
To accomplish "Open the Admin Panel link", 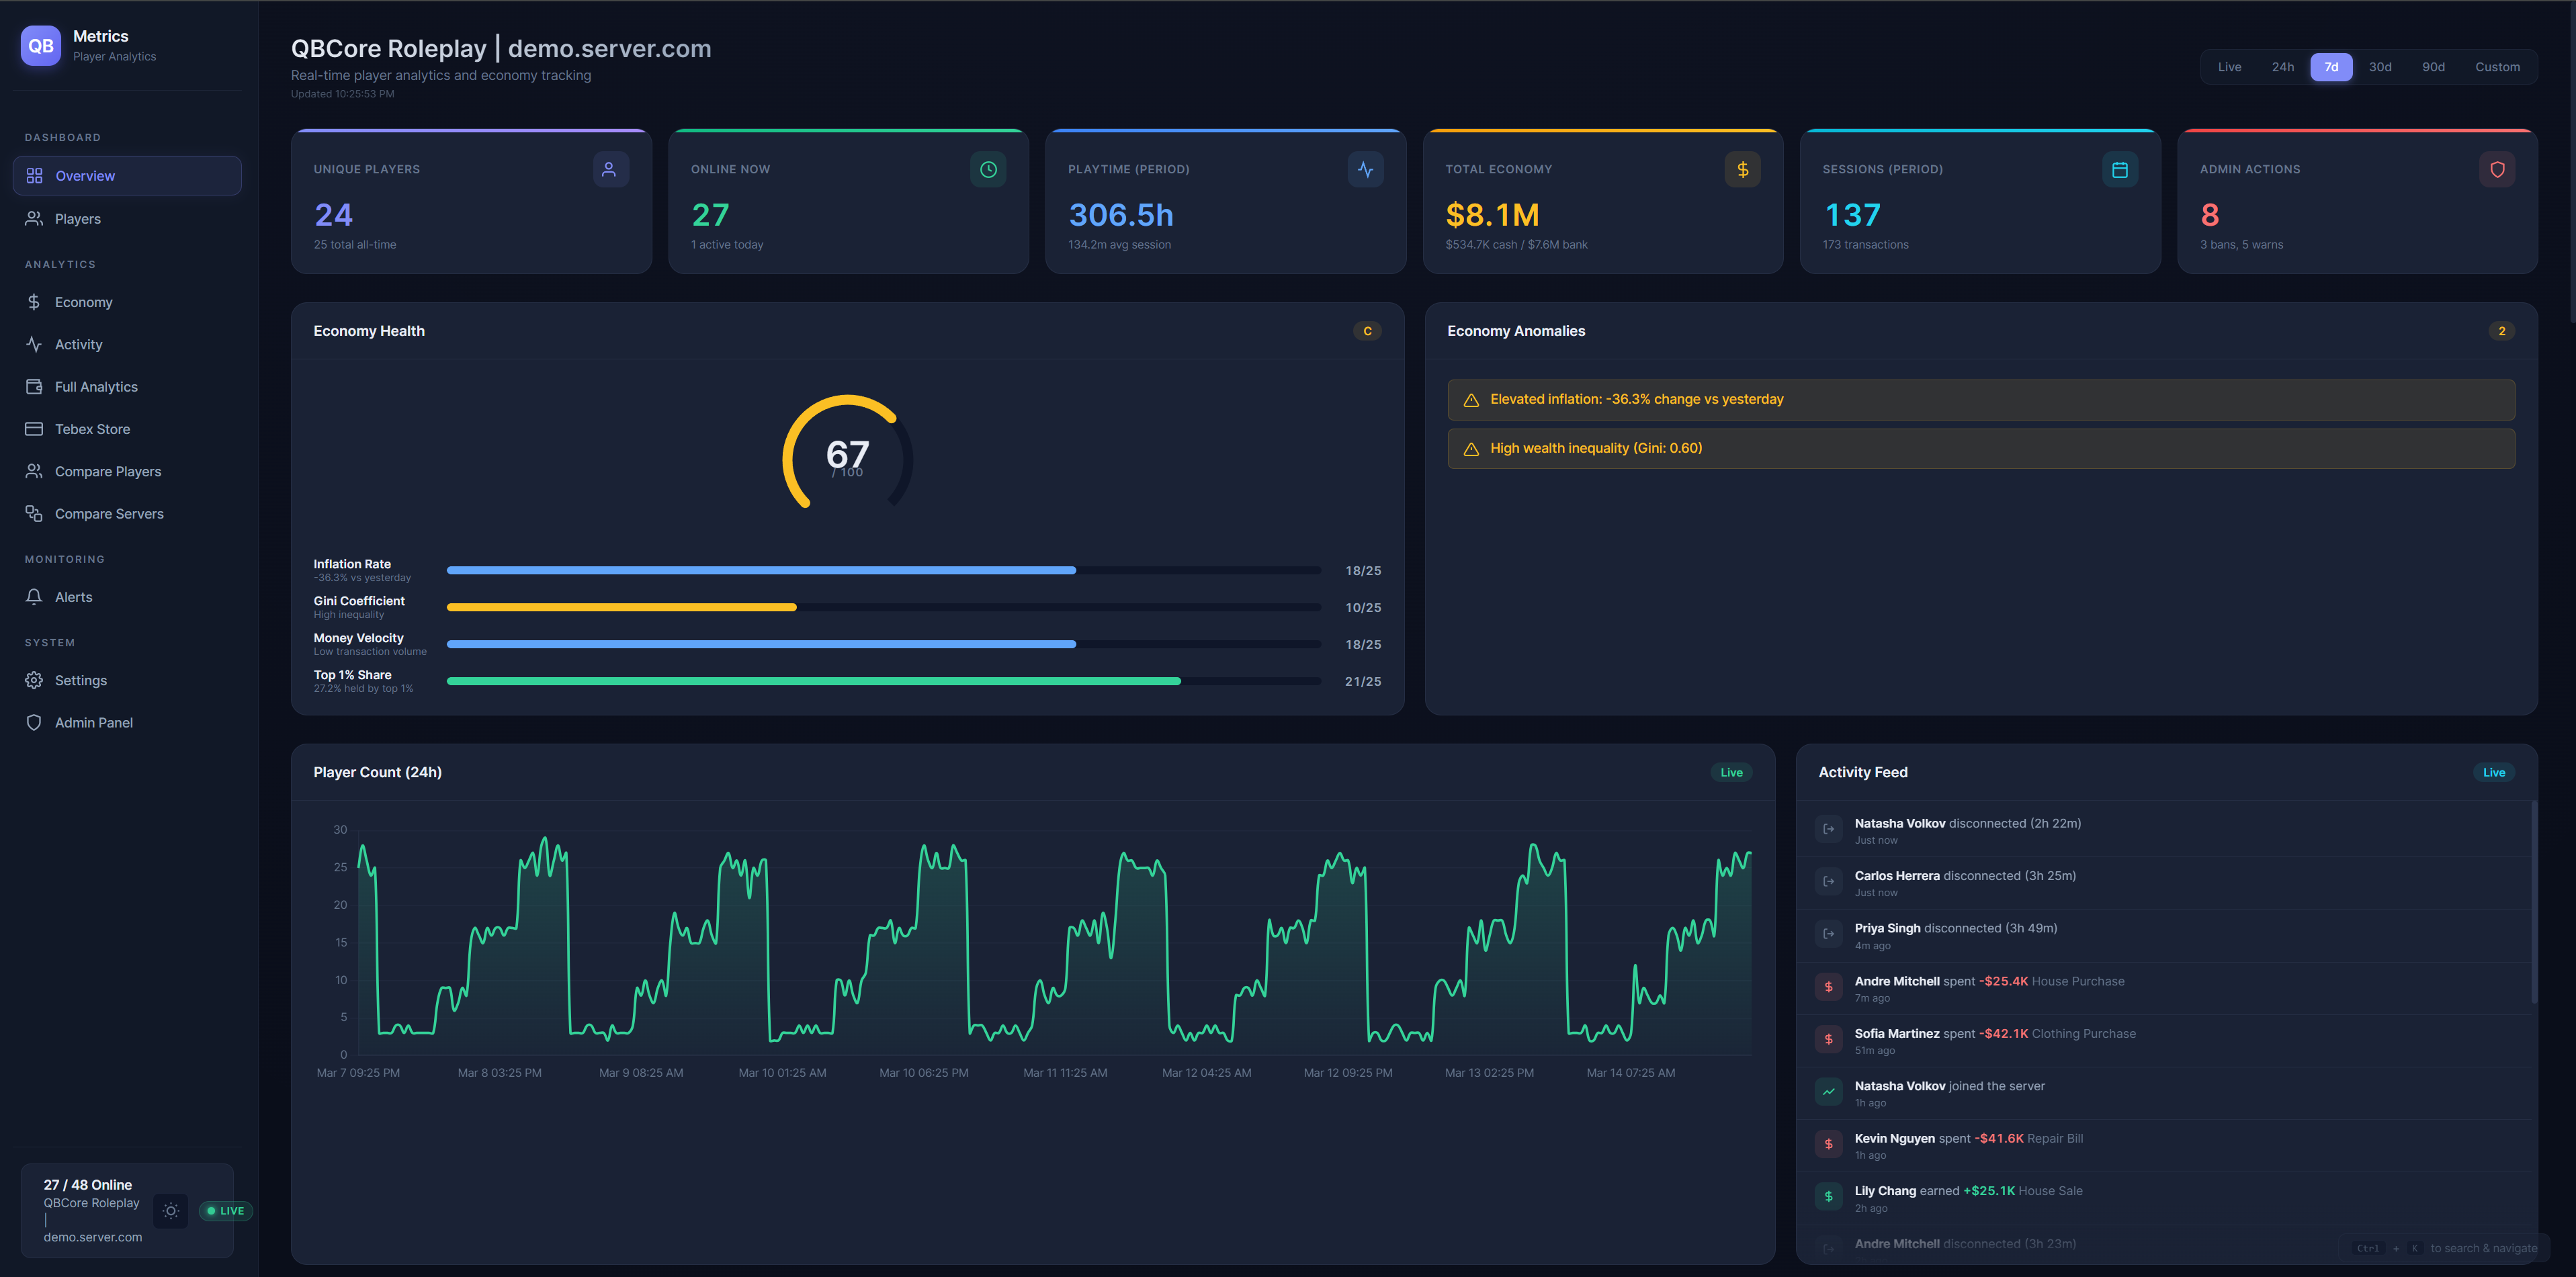I will (93, 722).
